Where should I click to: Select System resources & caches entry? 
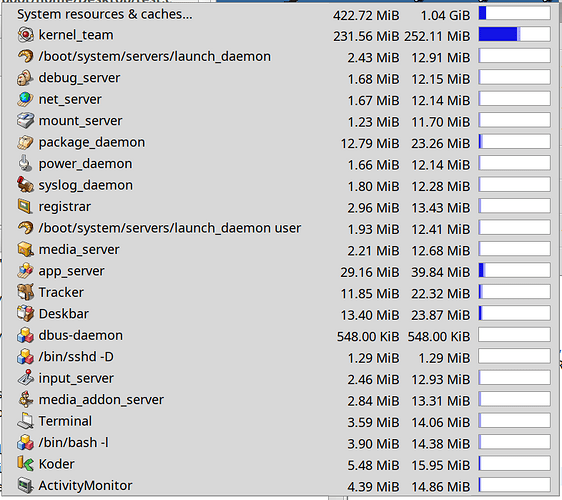click(280, 14)
